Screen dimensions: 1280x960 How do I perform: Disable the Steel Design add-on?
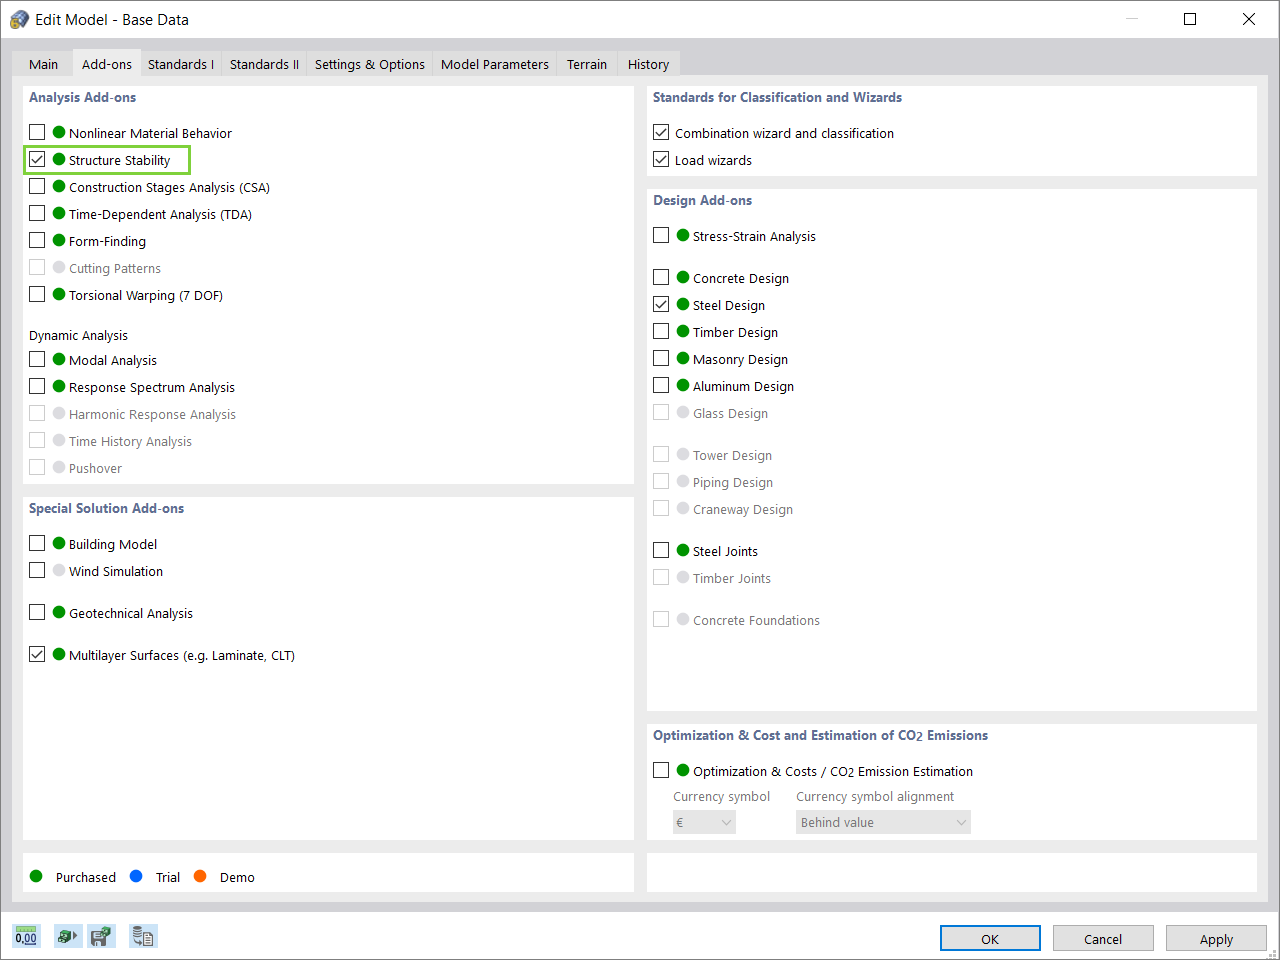(661, 304)
